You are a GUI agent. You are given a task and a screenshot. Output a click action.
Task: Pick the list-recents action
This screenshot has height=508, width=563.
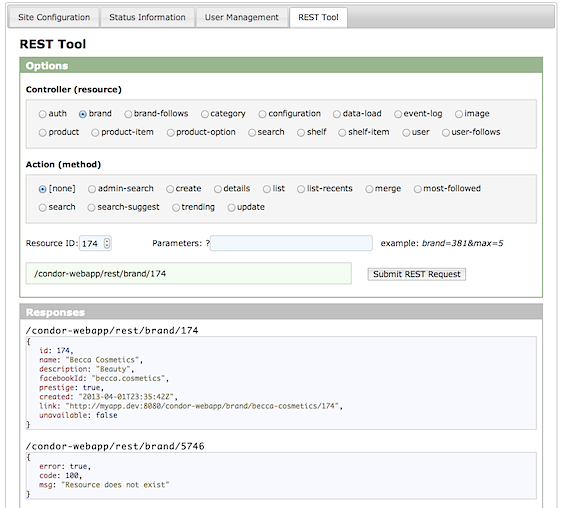[301, 189]
